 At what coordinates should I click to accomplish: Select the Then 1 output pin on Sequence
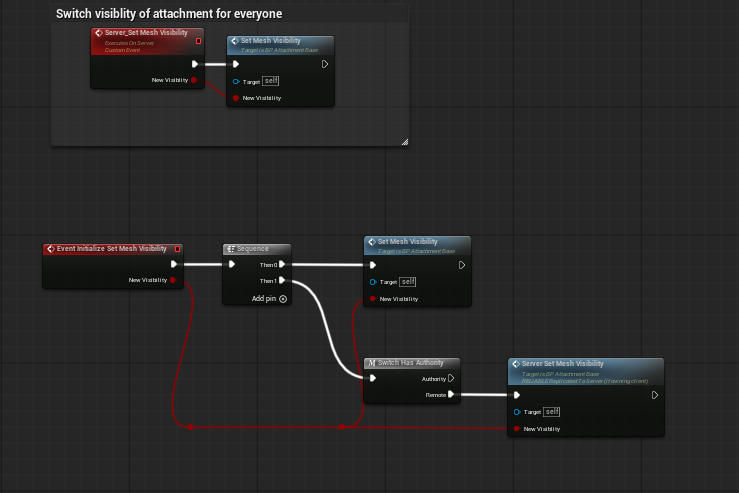[x=282, y=281]
